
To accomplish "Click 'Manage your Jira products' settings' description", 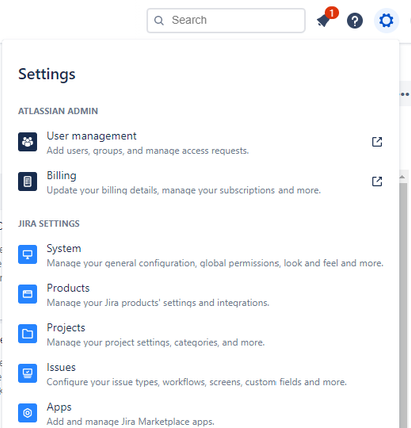I will coord(158,303).
